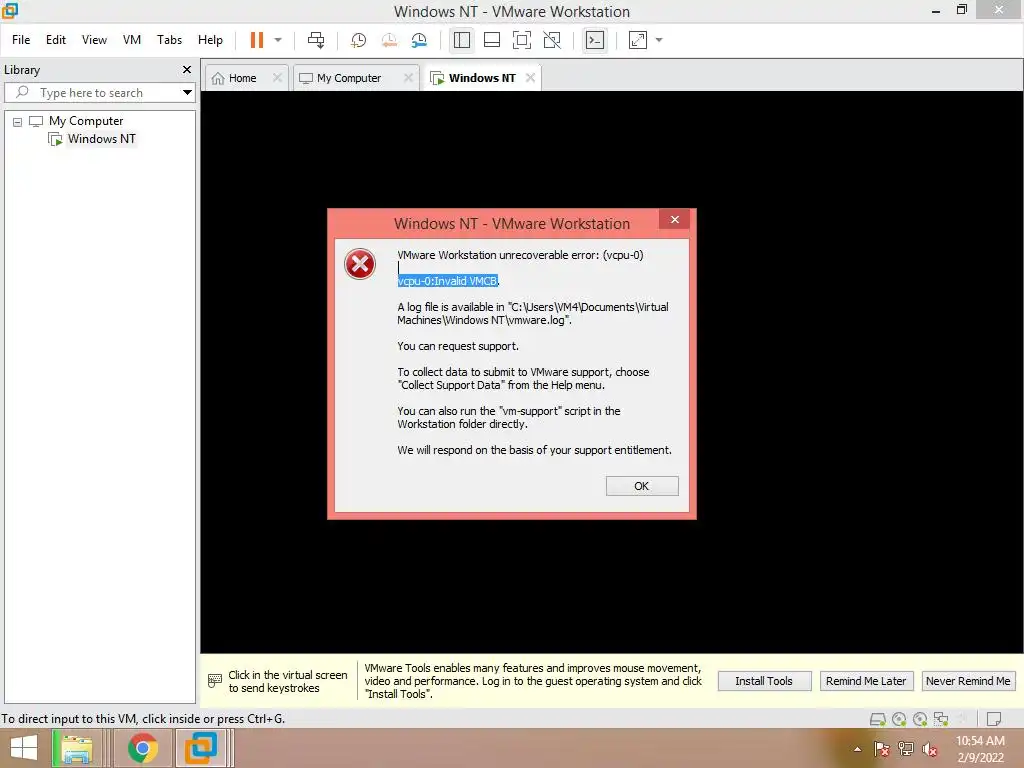Click the Action Center flag tray icon
This screenshot has width=1024, height=768.
(882, 749)
